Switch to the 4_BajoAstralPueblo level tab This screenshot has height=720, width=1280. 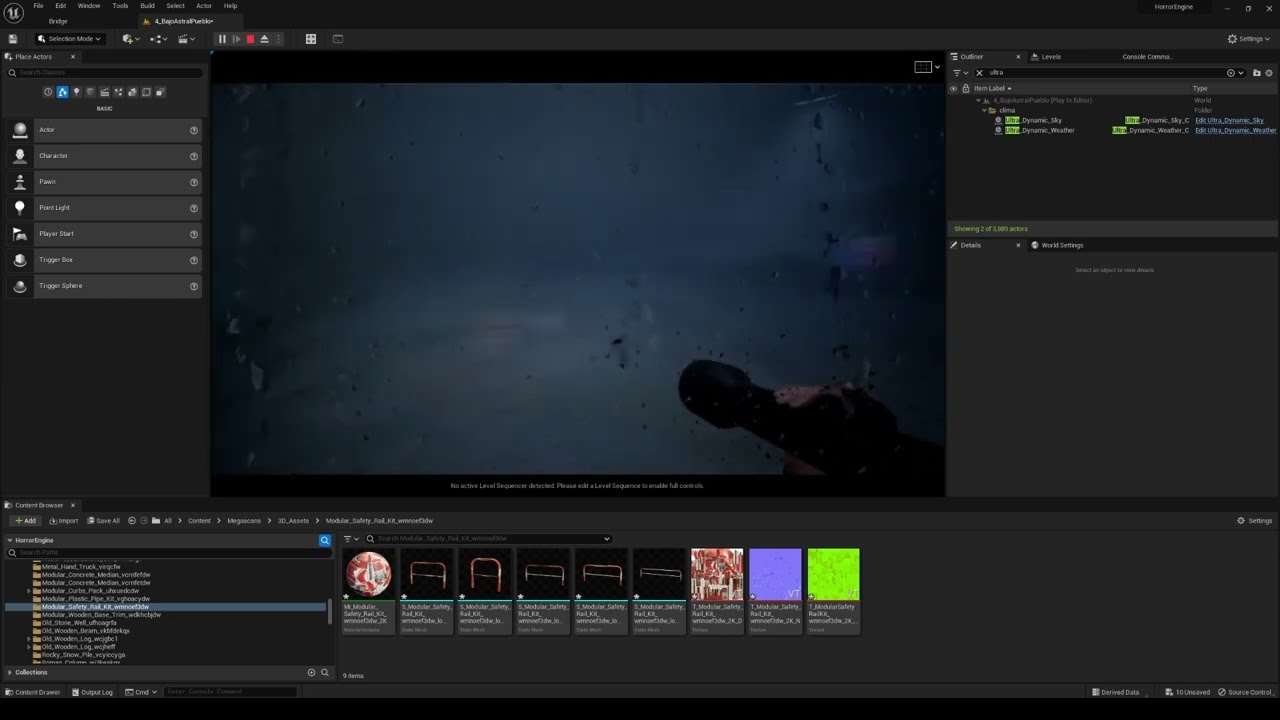click(x=183, y=21)
